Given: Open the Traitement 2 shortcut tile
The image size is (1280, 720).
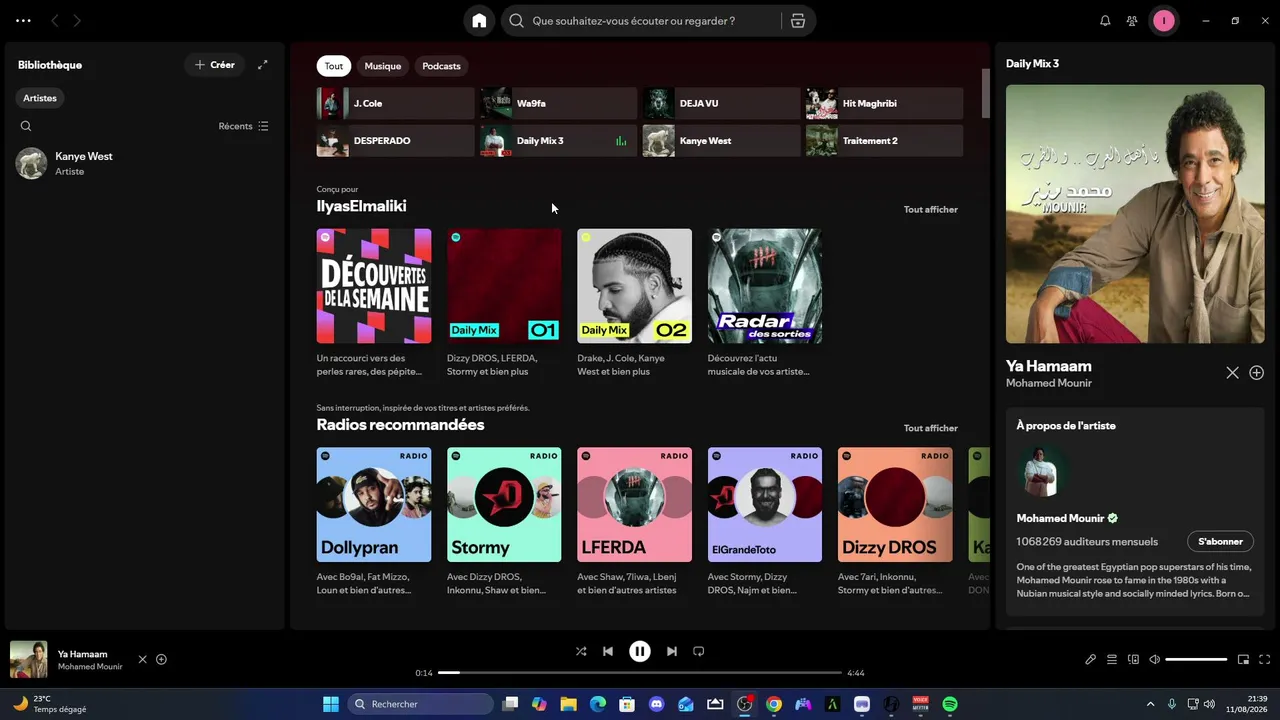Looking at the screenshot, I should (885, 141).
